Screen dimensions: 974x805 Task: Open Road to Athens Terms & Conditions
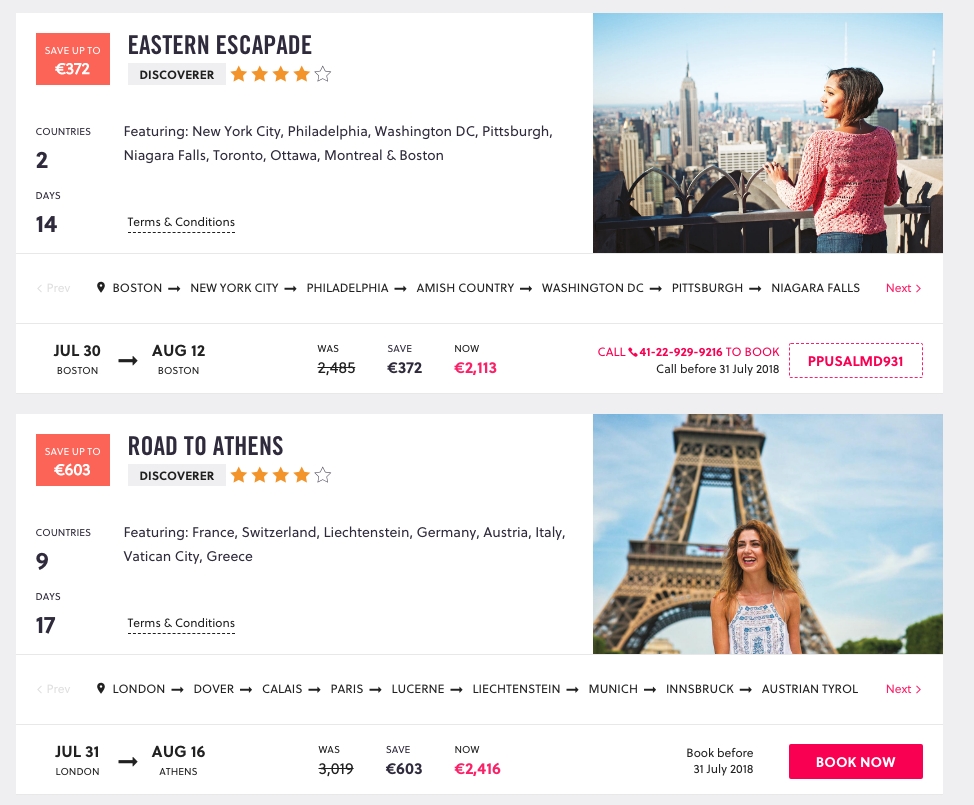181,623
